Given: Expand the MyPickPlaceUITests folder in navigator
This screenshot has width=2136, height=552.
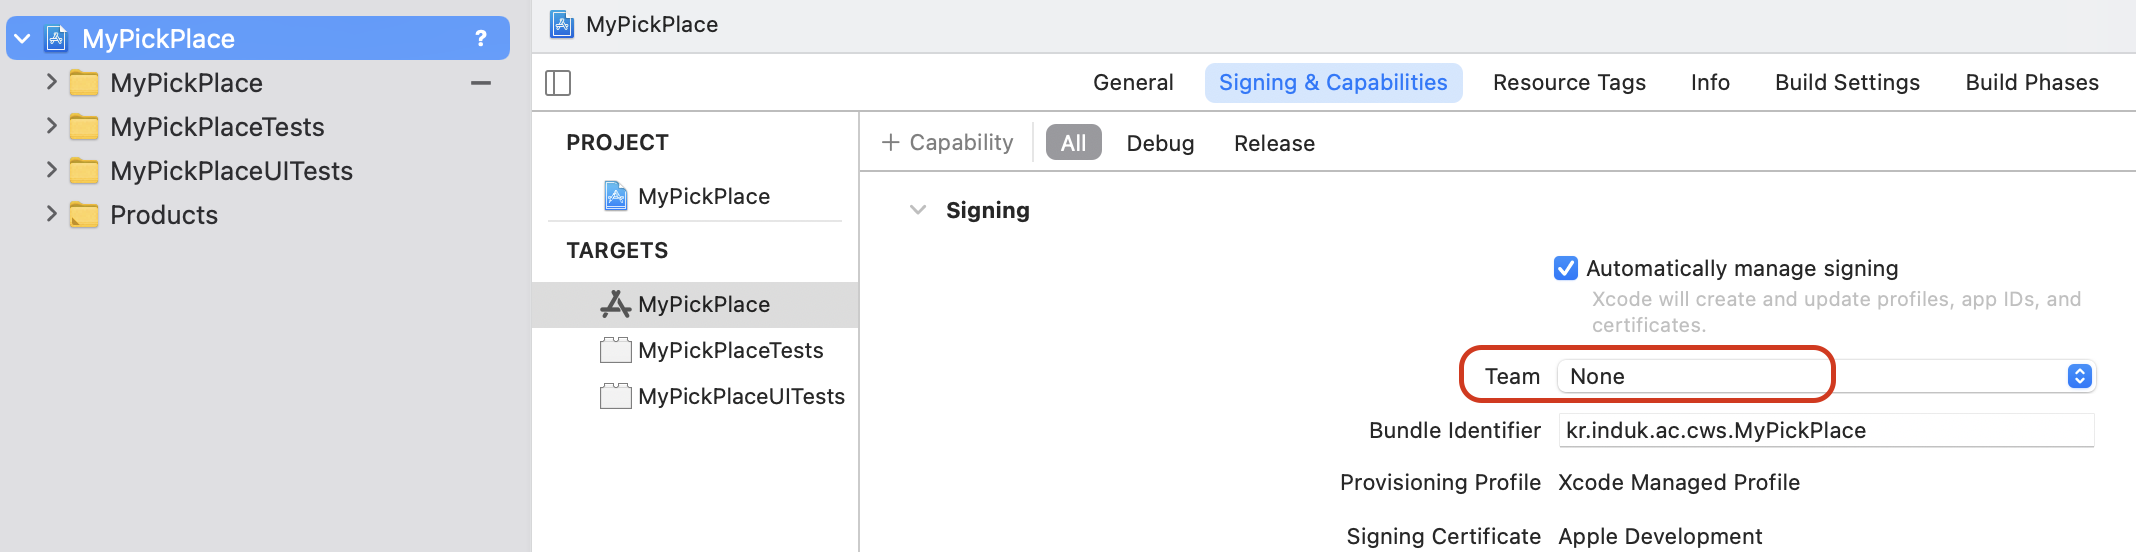Looking at the screenshot, I should 51,170.
